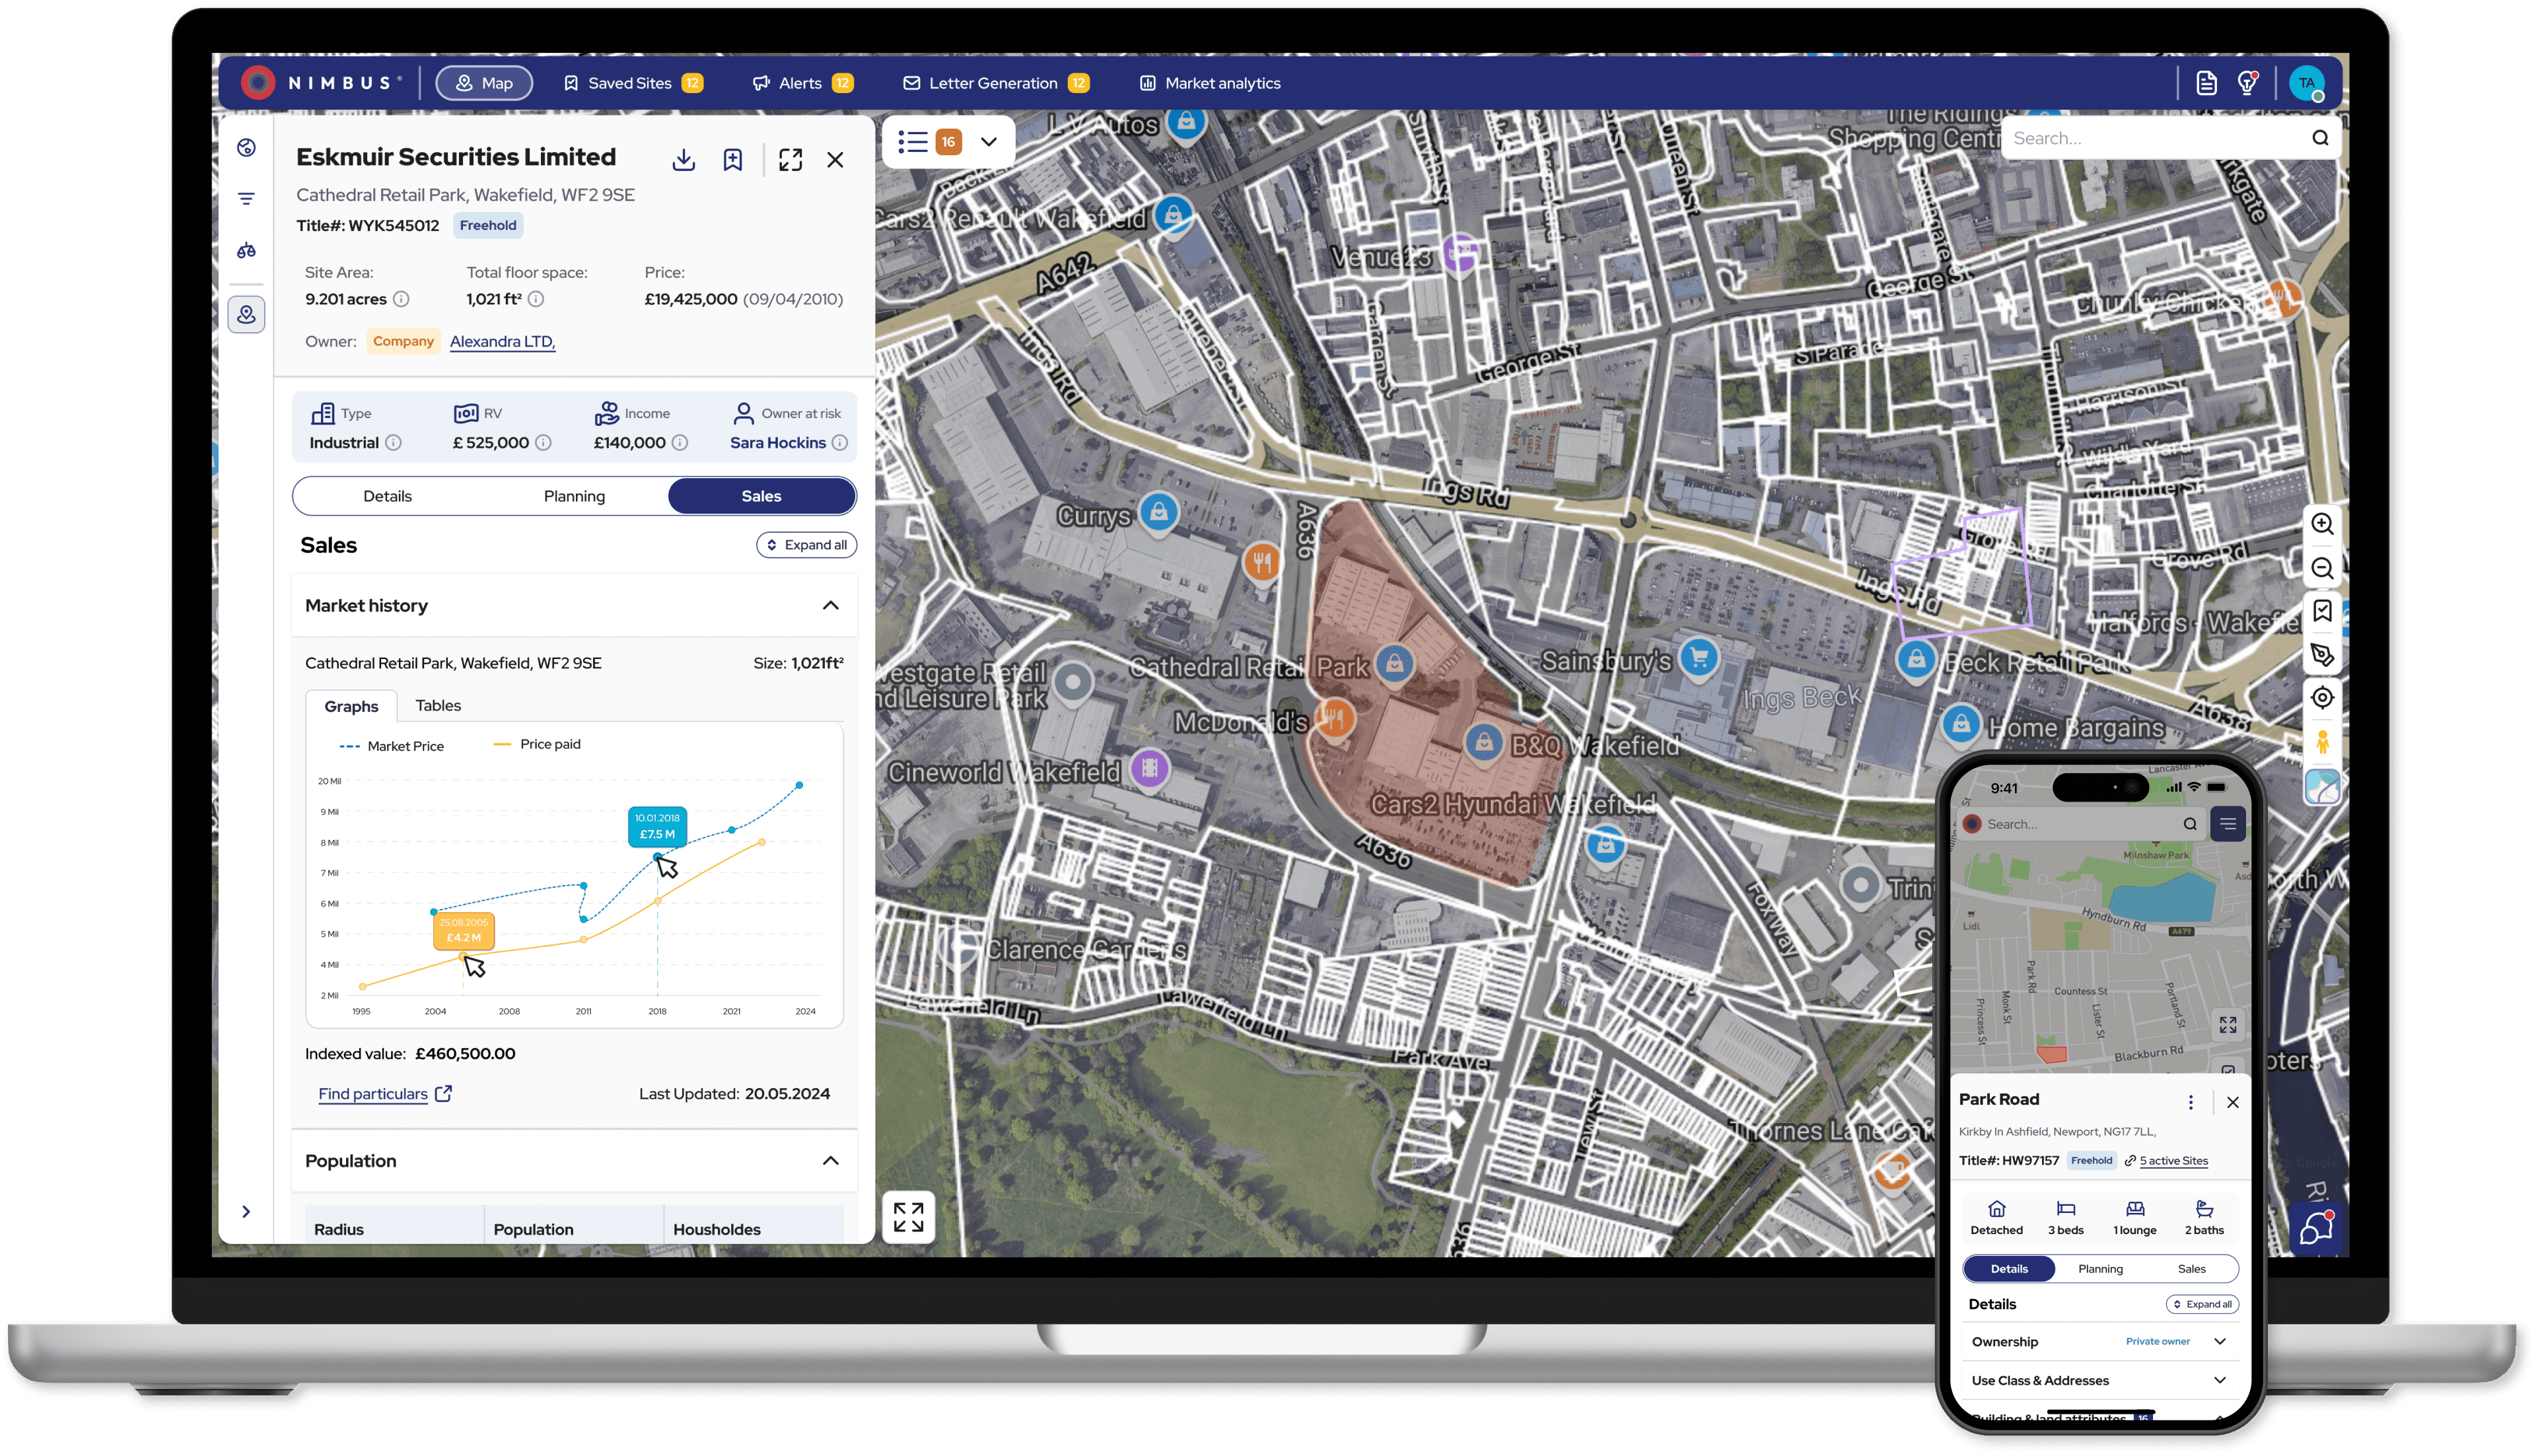Toggle the map layer thumbnail switcher
This screenshot has width=2536, height=1456.
click(x=2322, y=787)
